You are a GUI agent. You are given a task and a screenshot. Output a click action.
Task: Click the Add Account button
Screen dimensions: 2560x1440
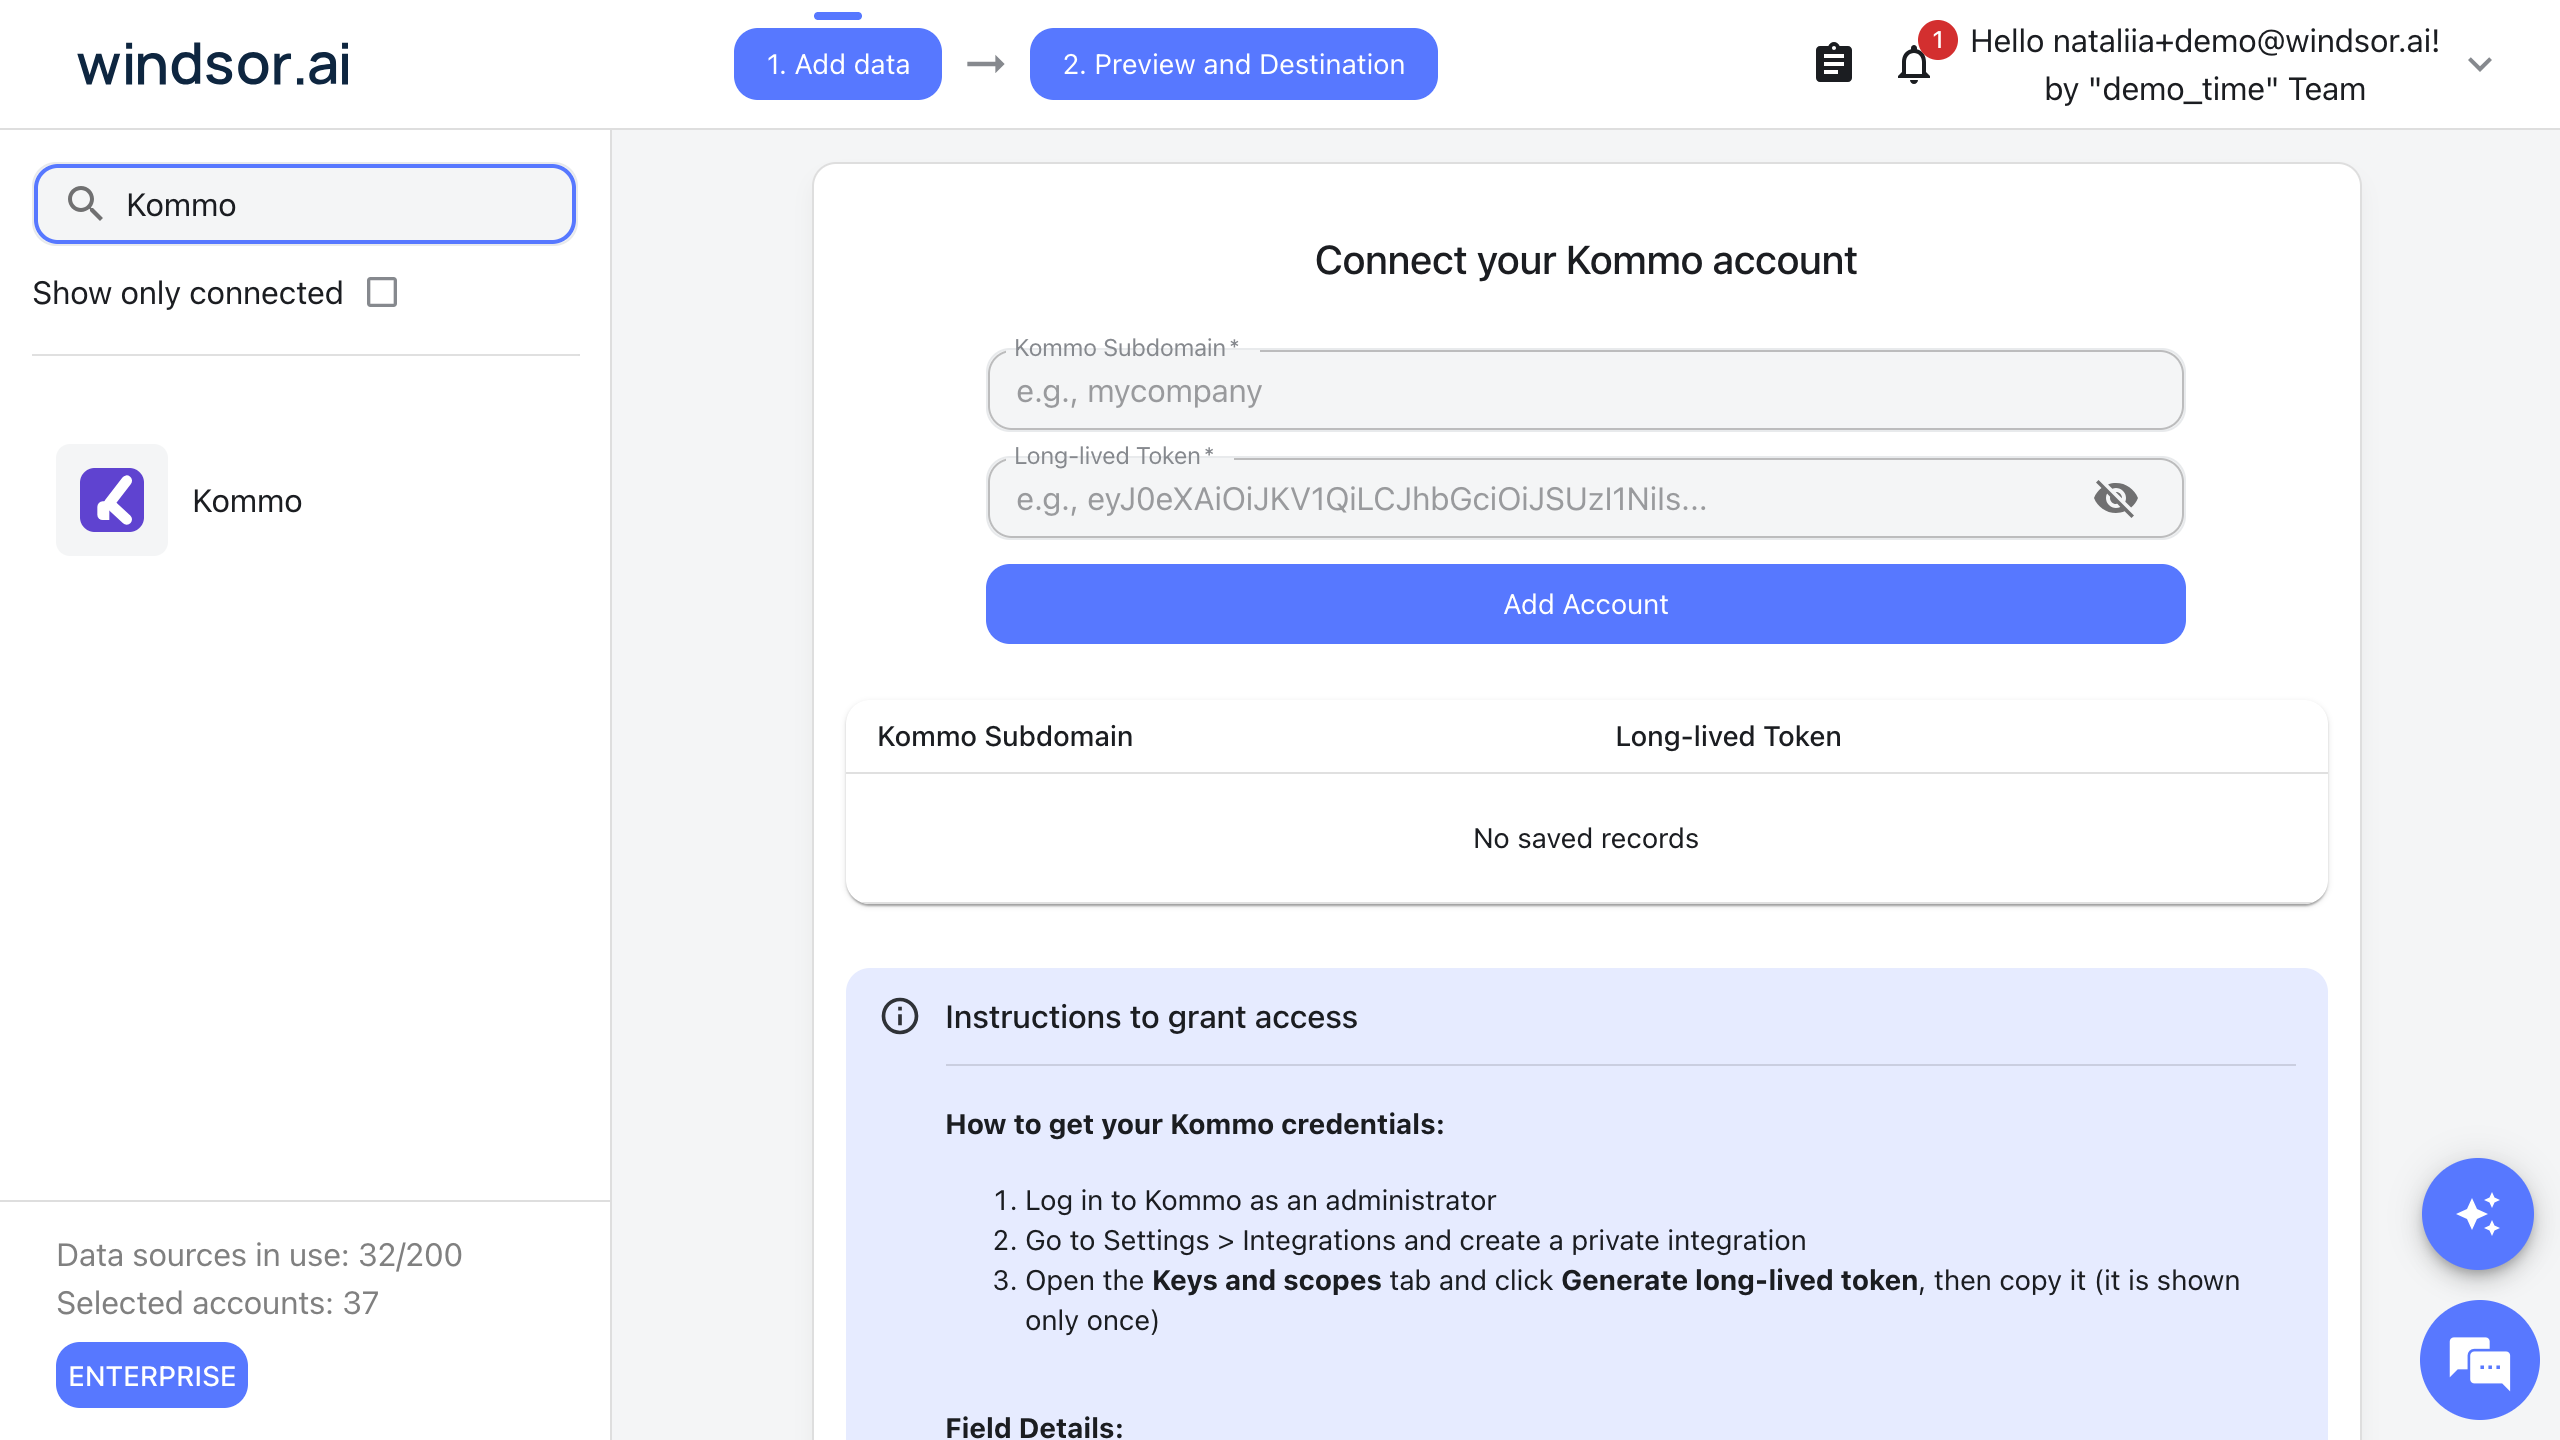pyautogui.click(x=1586, y=604)
